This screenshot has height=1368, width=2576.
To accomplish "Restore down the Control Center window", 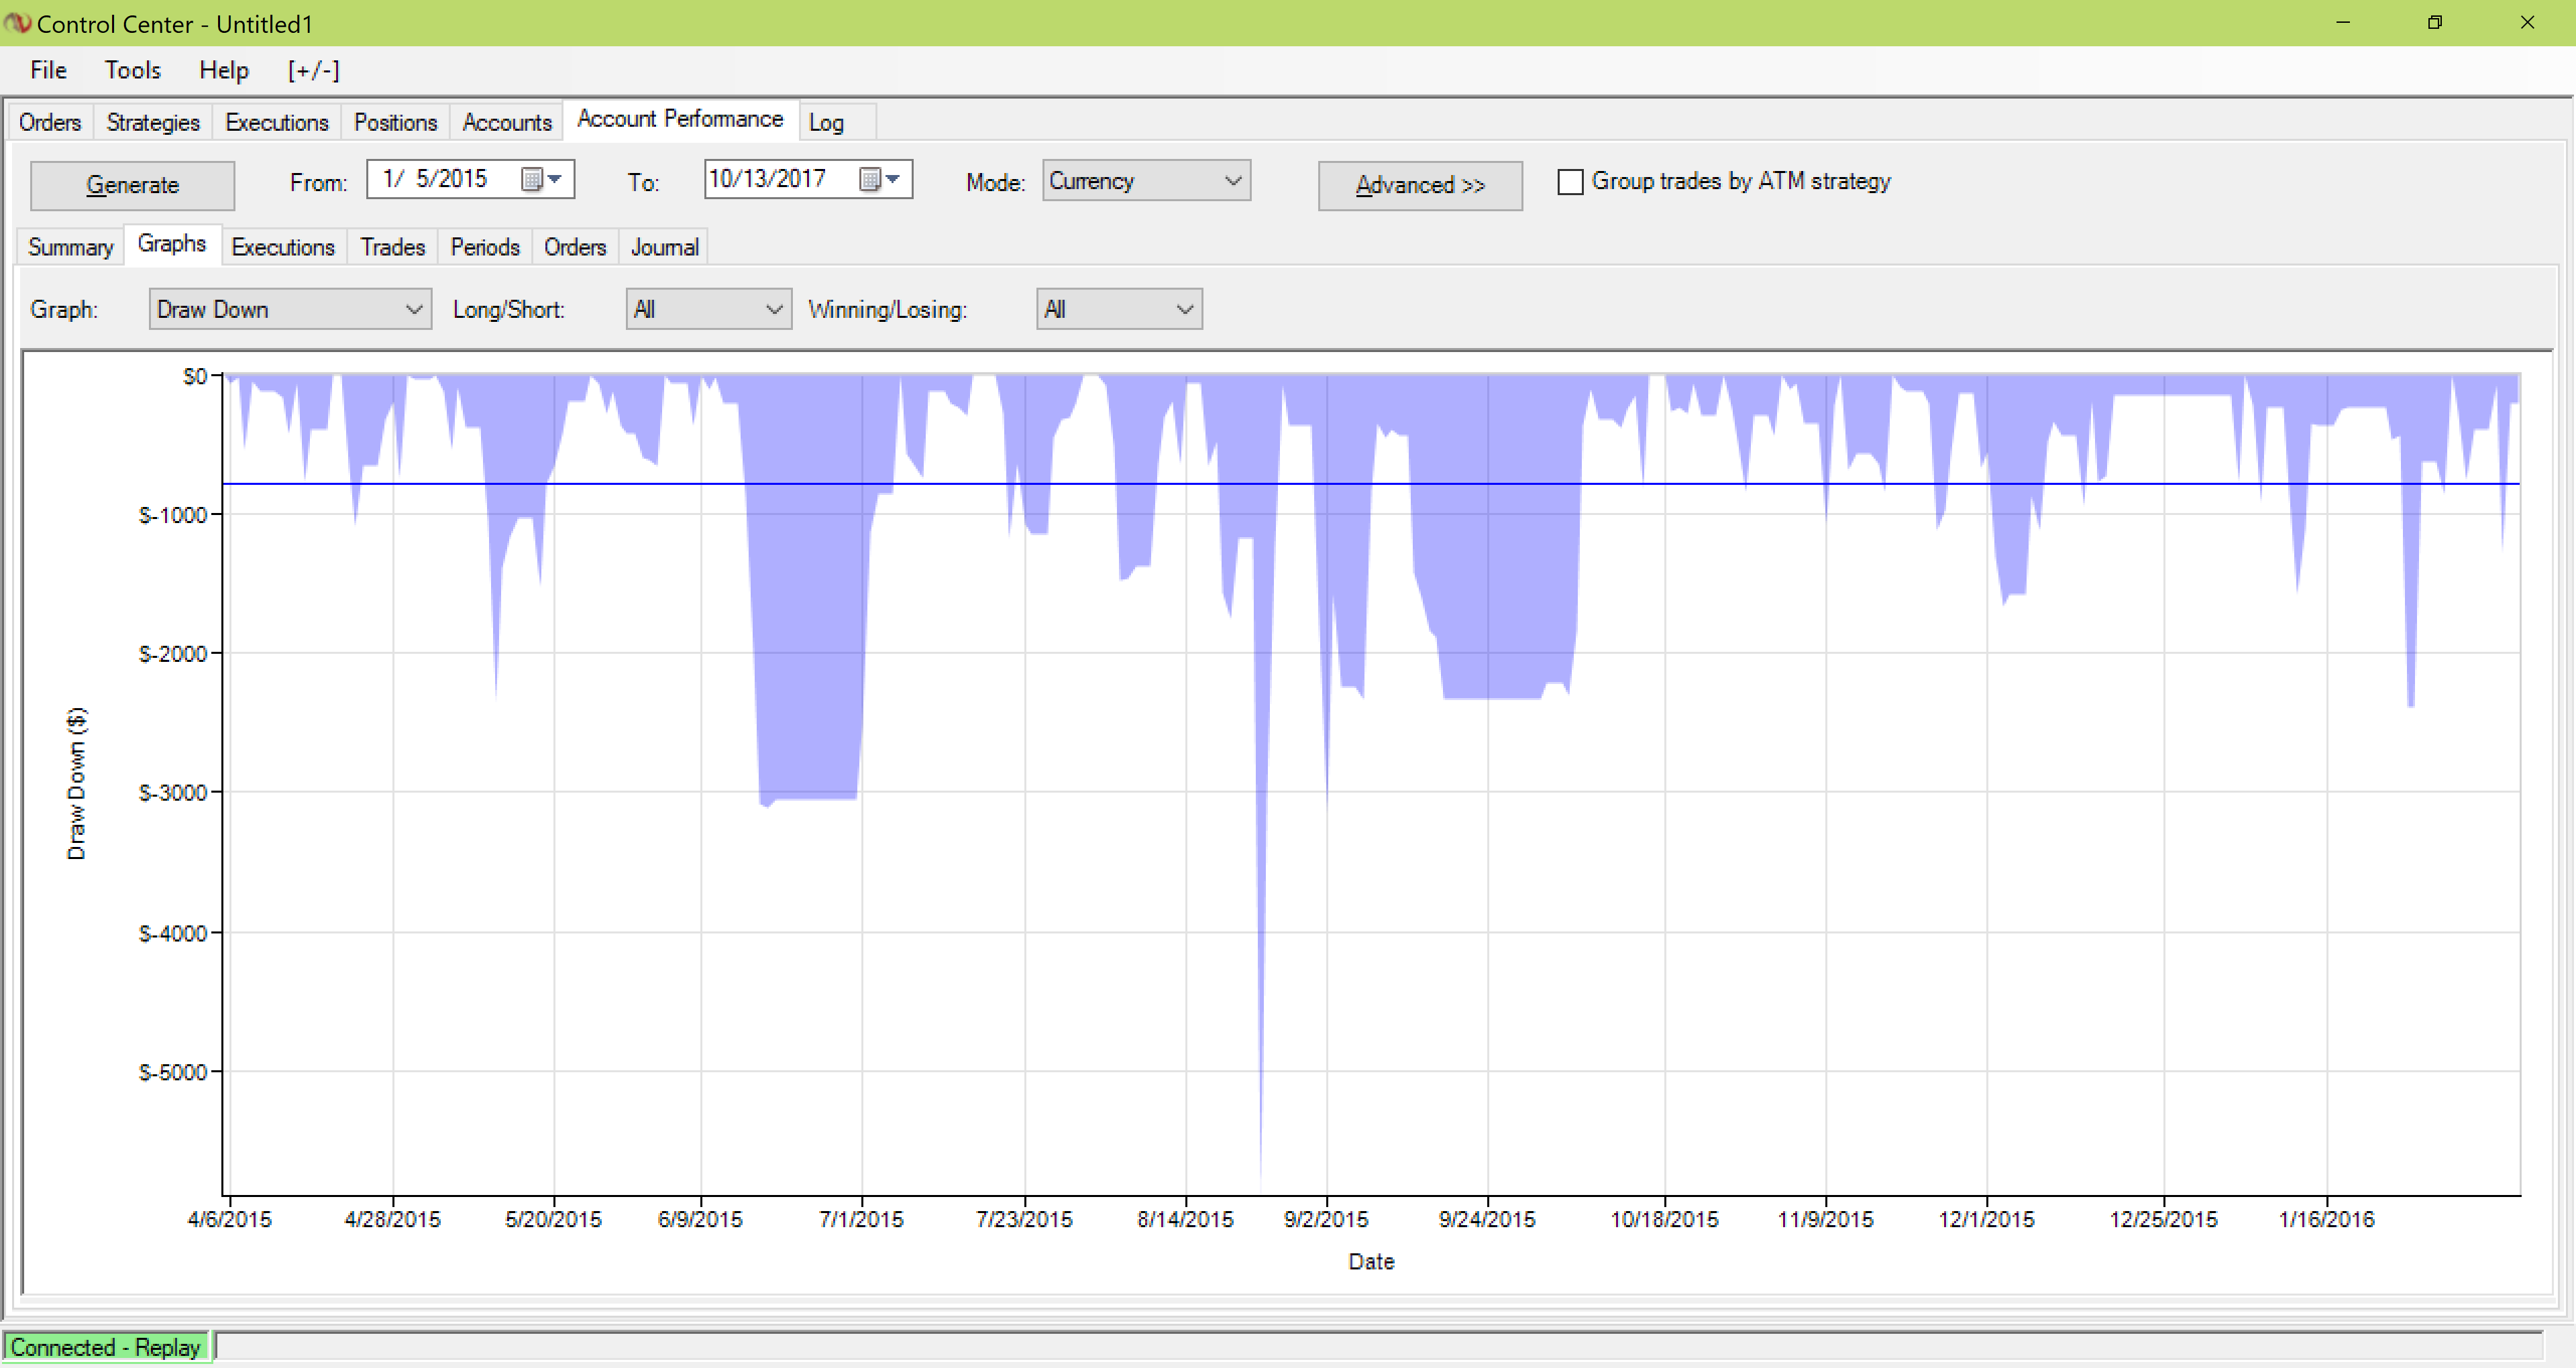I will coord(2435,22).
